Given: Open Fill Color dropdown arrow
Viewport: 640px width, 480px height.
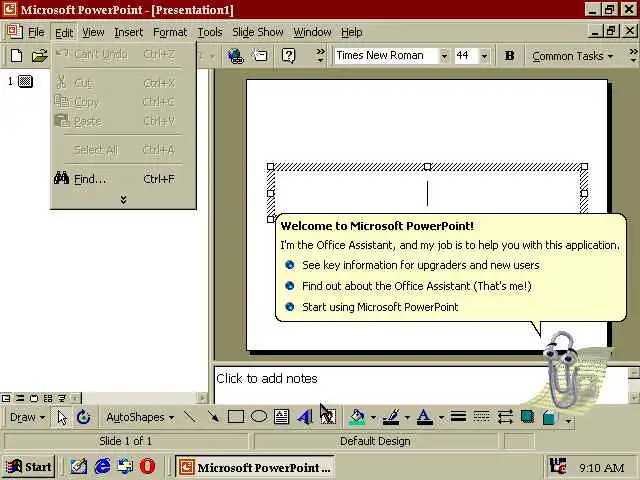Looking at the screenshot, I should tap(373, 418).
